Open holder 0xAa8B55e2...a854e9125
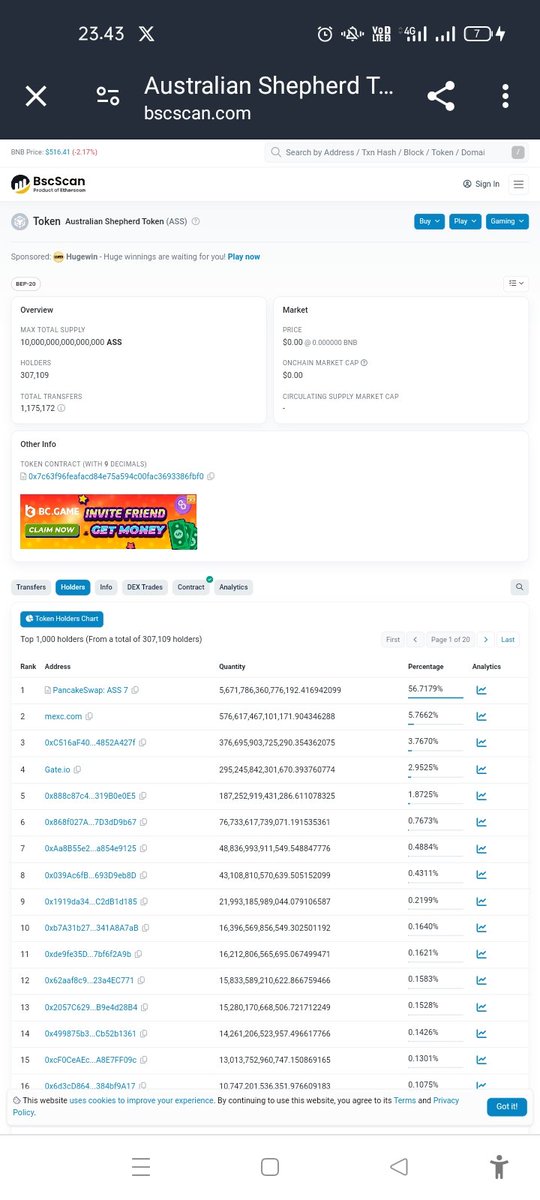540x1200 pixels. [90, 848]
